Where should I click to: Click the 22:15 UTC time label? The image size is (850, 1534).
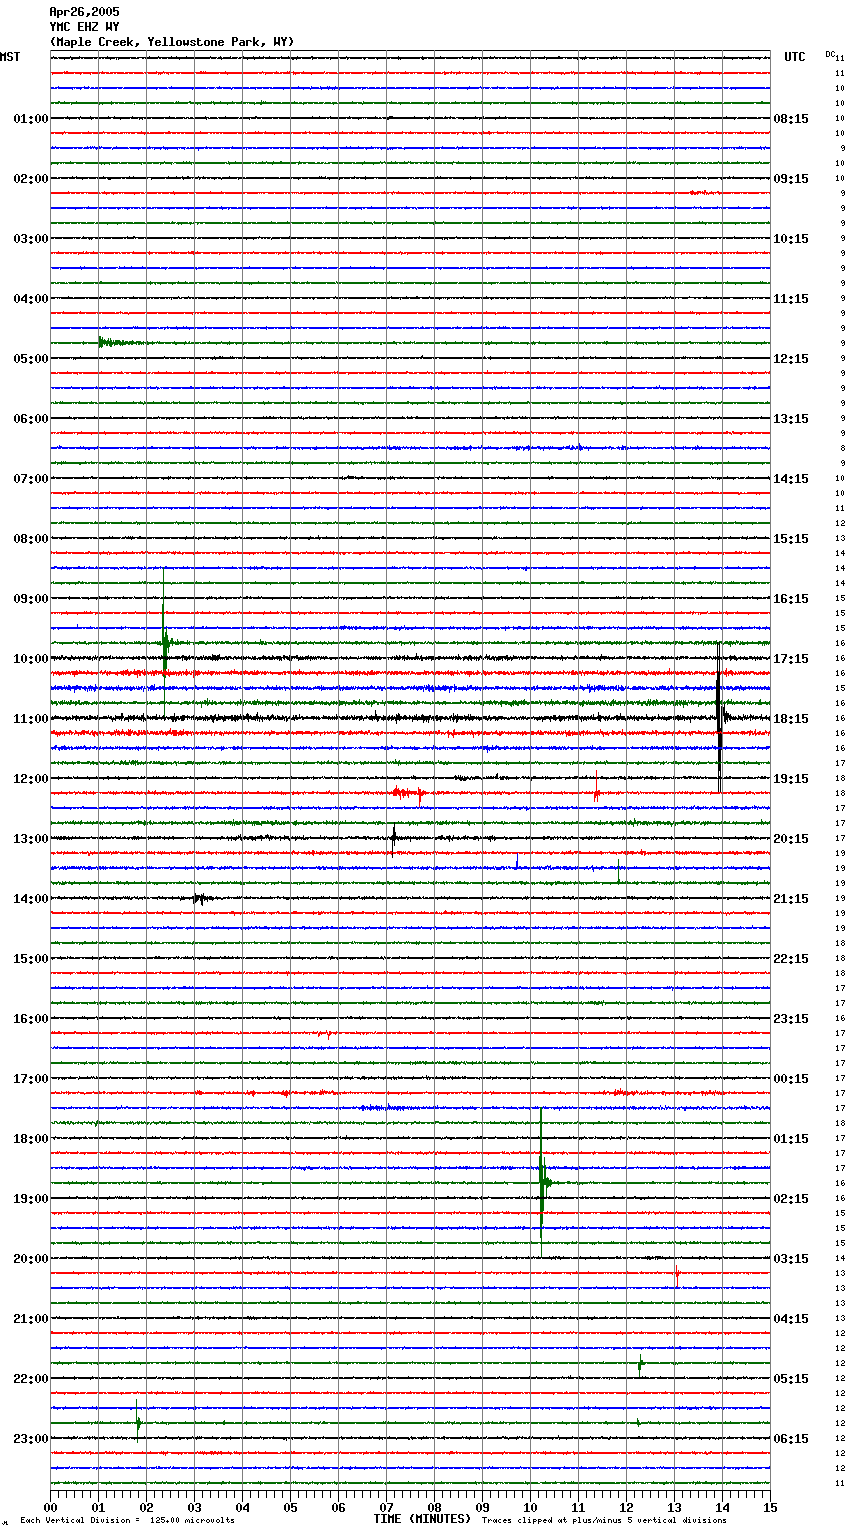pos(791,959)
